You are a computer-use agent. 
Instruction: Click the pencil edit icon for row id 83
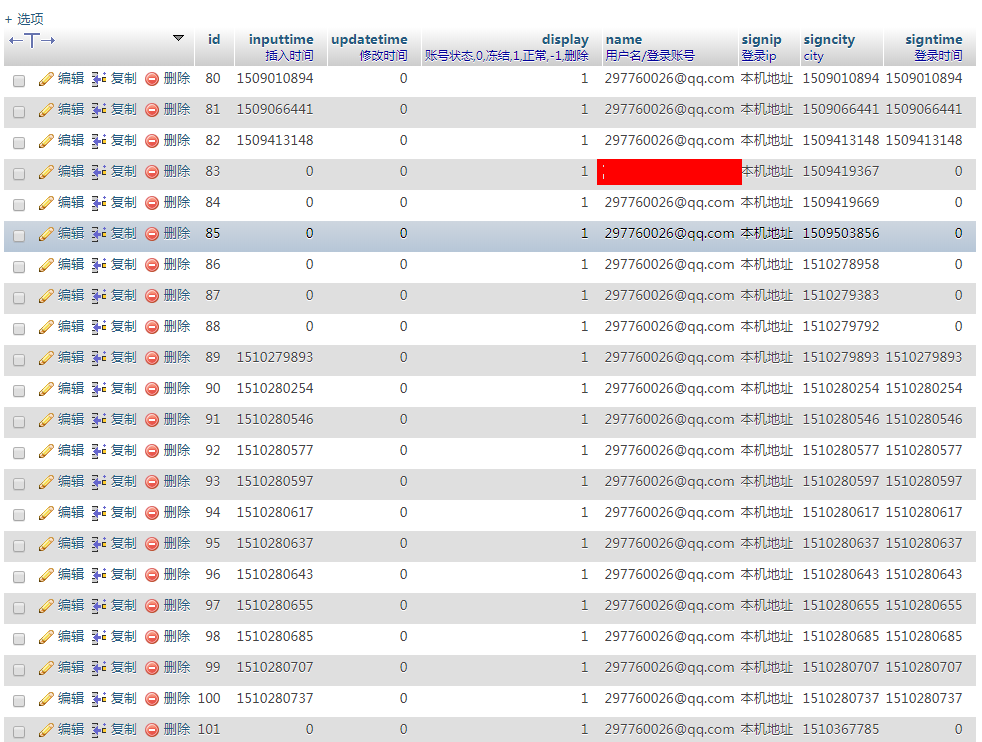(x=46, y=172)
